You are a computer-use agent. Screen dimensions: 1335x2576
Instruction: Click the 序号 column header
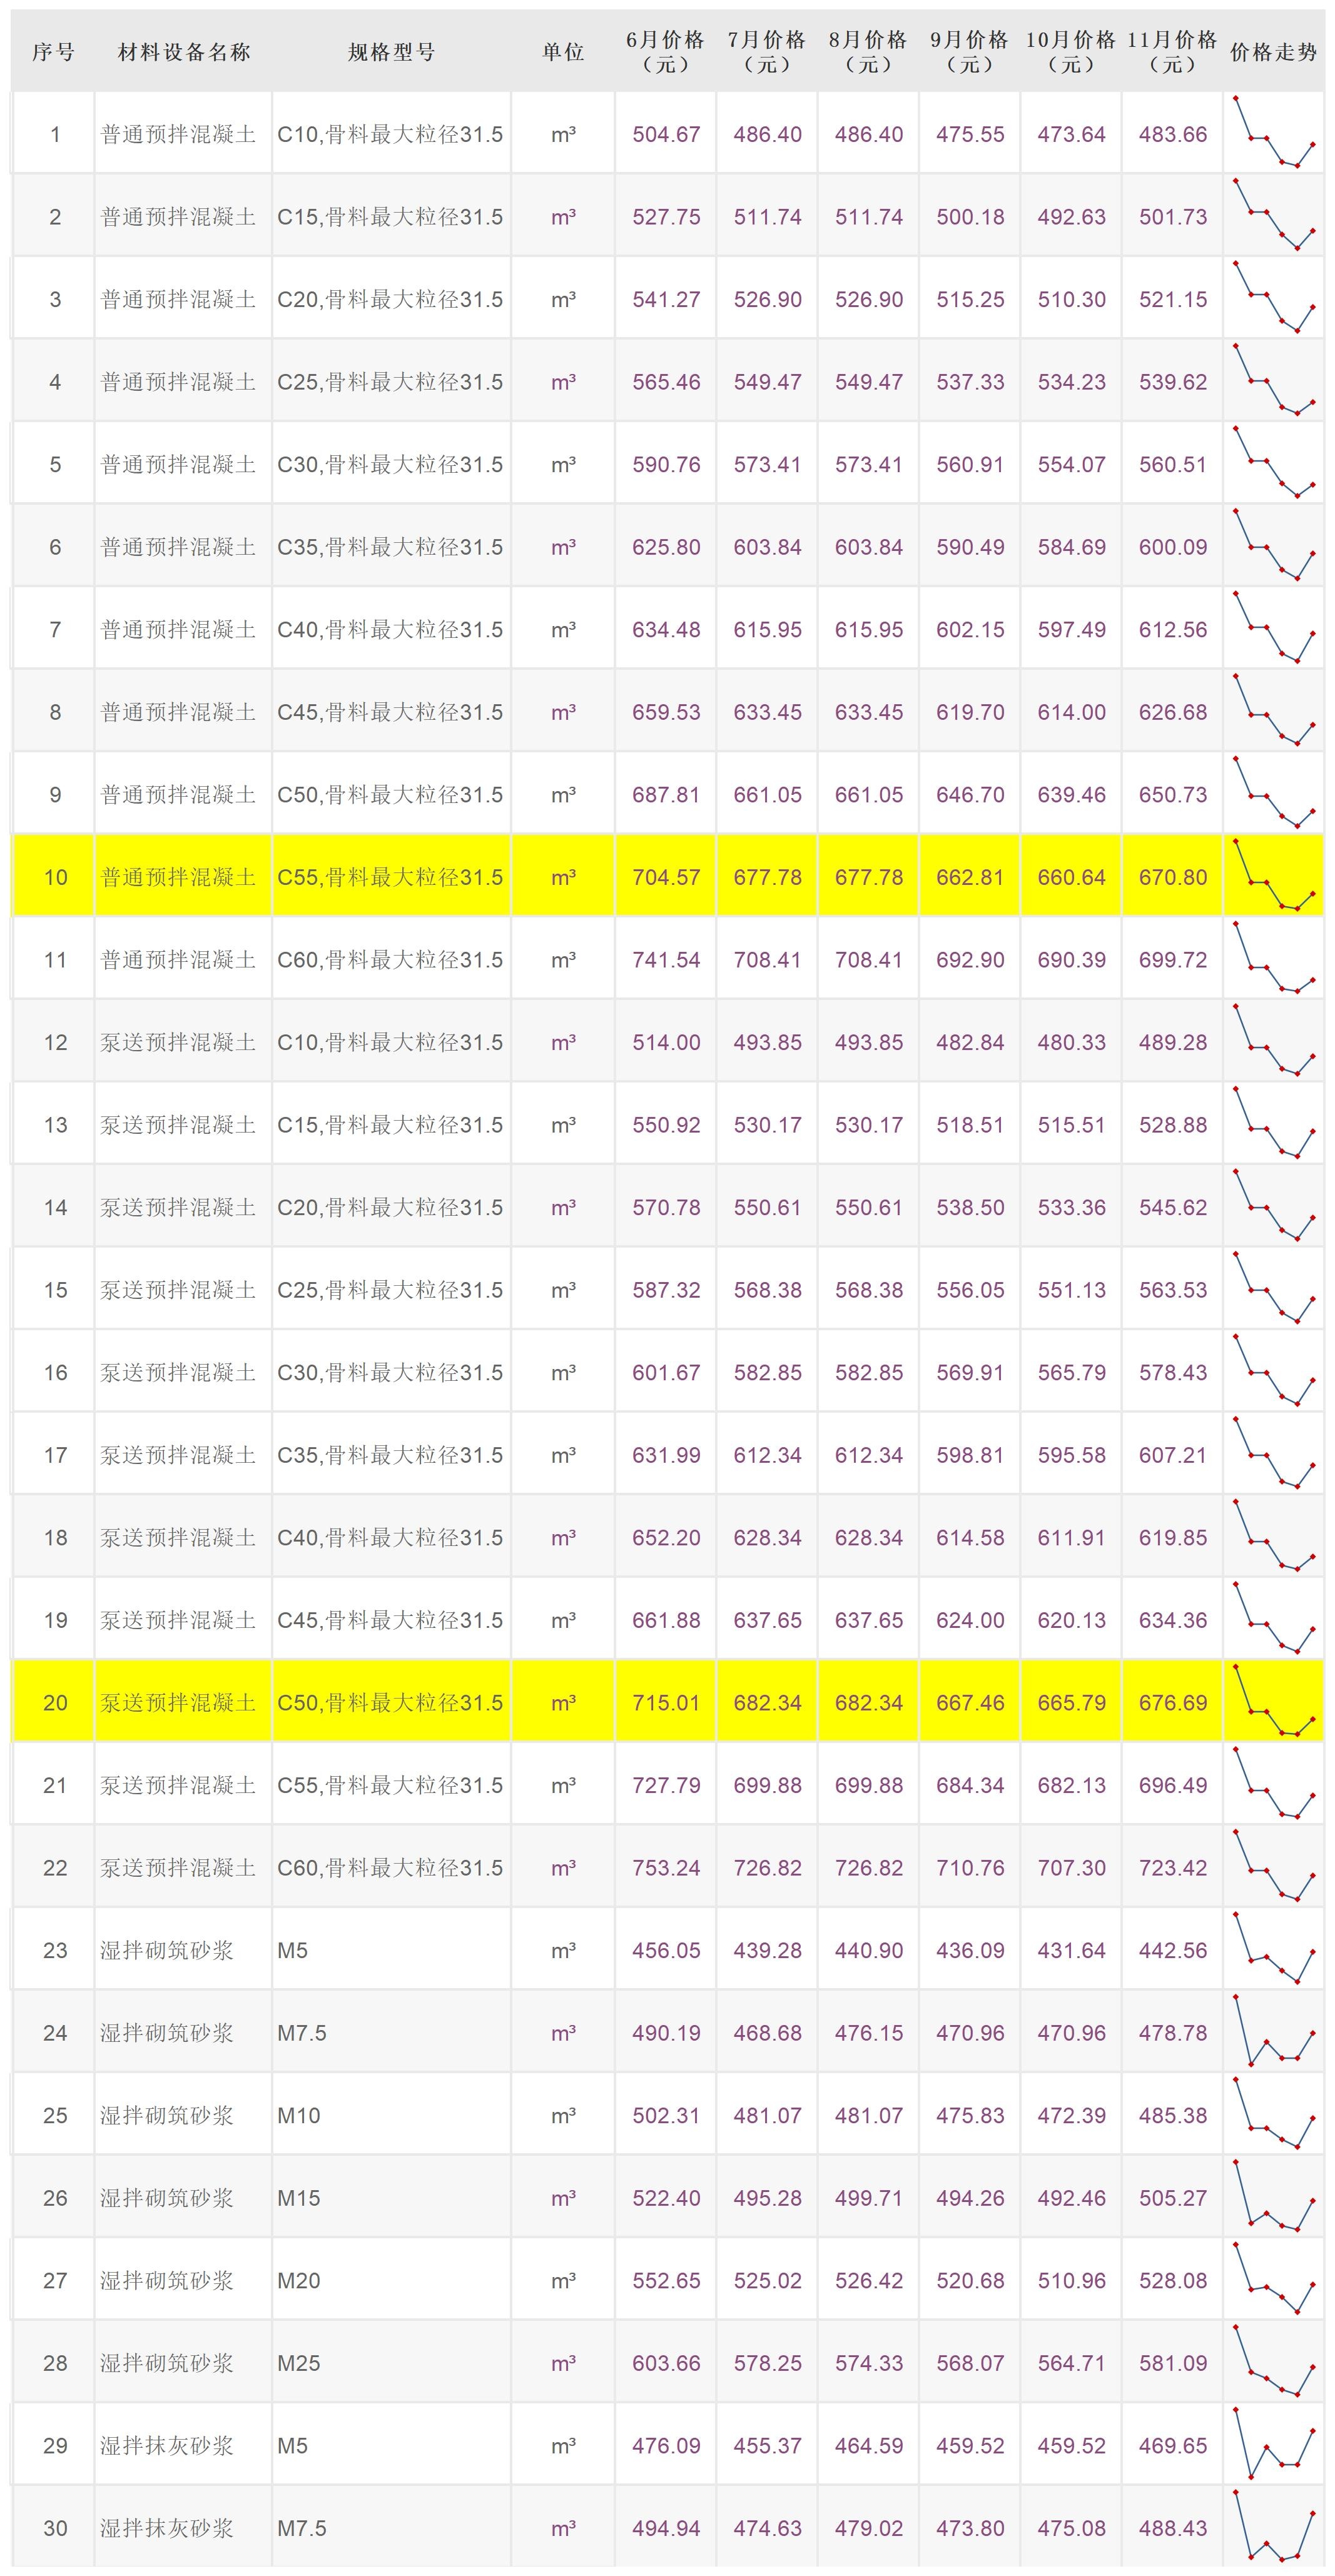tap(53, 52)
